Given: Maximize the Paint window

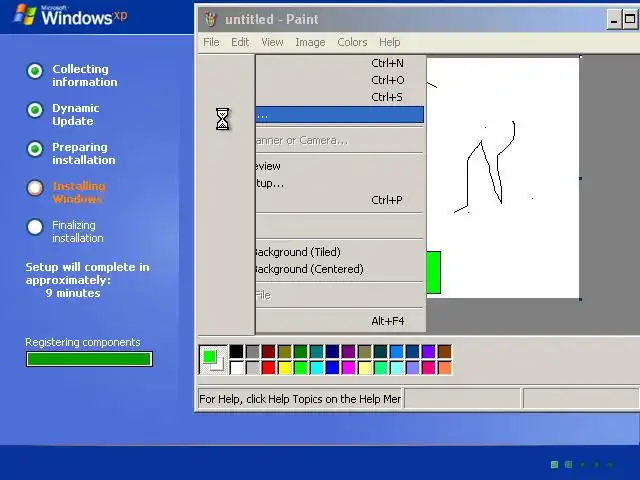Looking at the screenshot, I should tap(630, 20).
